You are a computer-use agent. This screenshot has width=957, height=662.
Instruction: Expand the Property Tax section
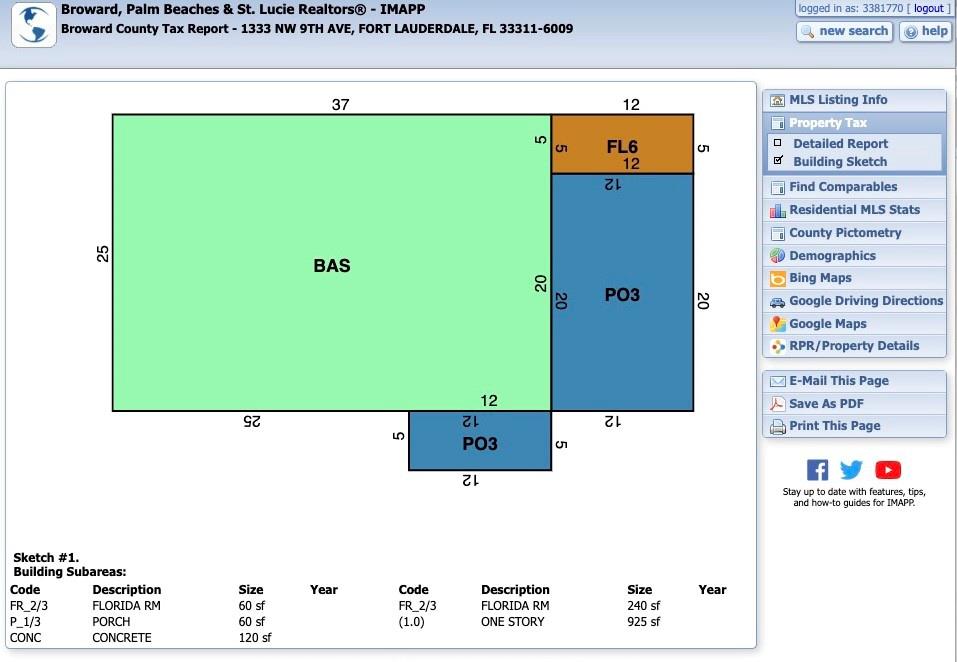[827, 123]
